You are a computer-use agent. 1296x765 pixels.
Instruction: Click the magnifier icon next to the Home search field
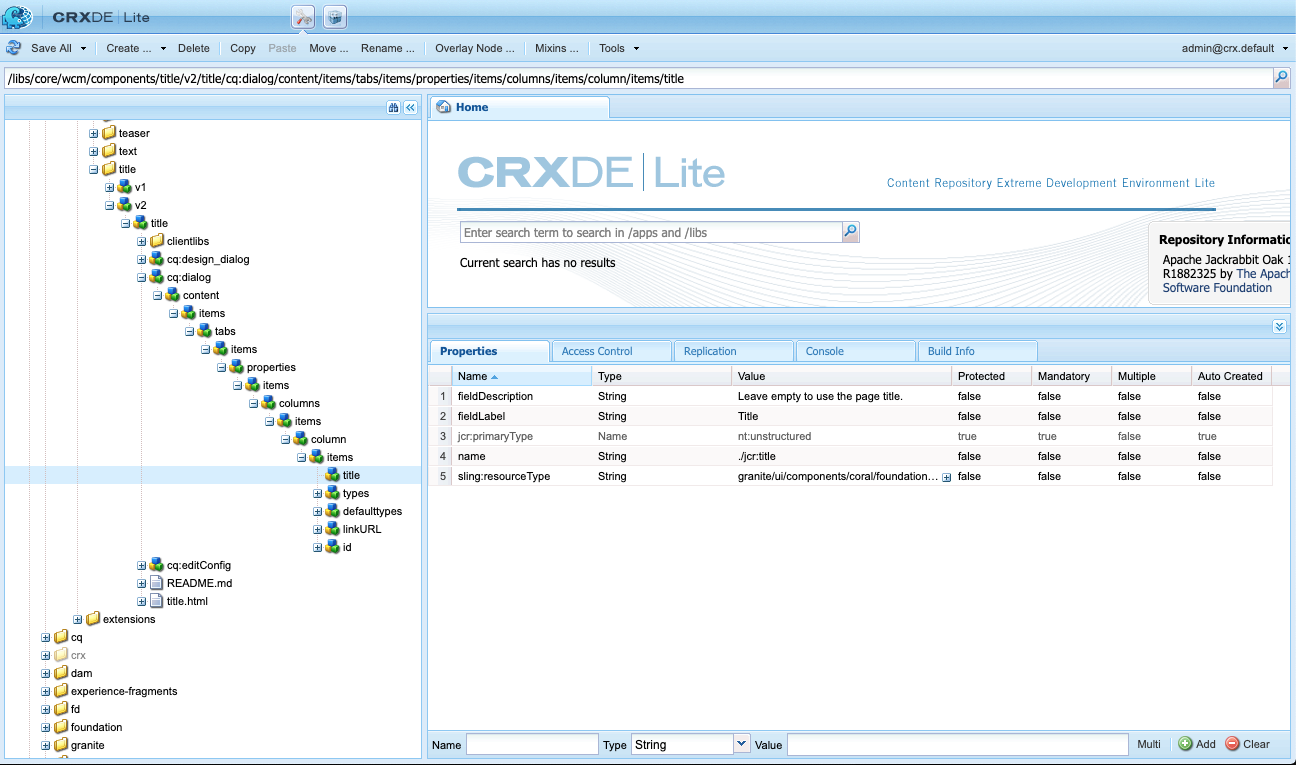[851, 232]
